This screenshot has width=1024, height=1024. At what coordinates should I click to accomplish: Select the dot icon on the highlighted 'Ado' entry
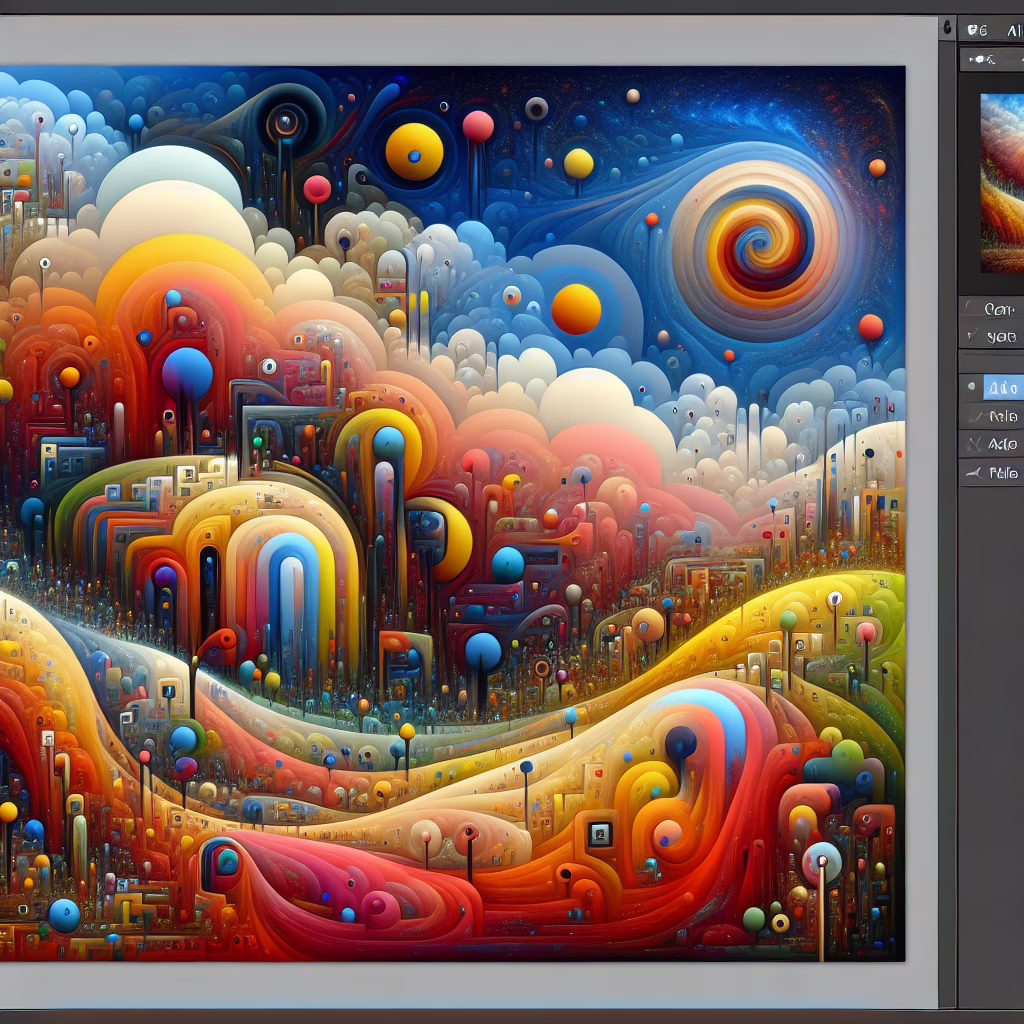point(972,386)
